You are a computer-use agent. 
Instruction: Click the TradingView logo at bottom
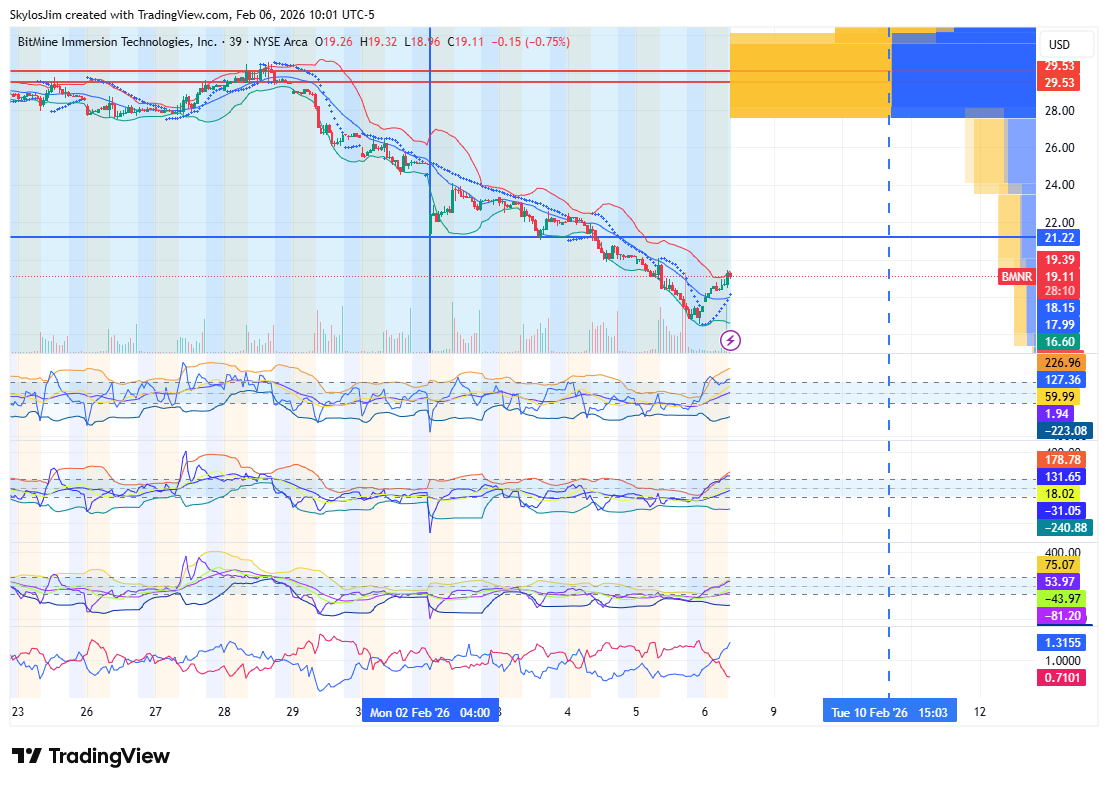(91, 756)
